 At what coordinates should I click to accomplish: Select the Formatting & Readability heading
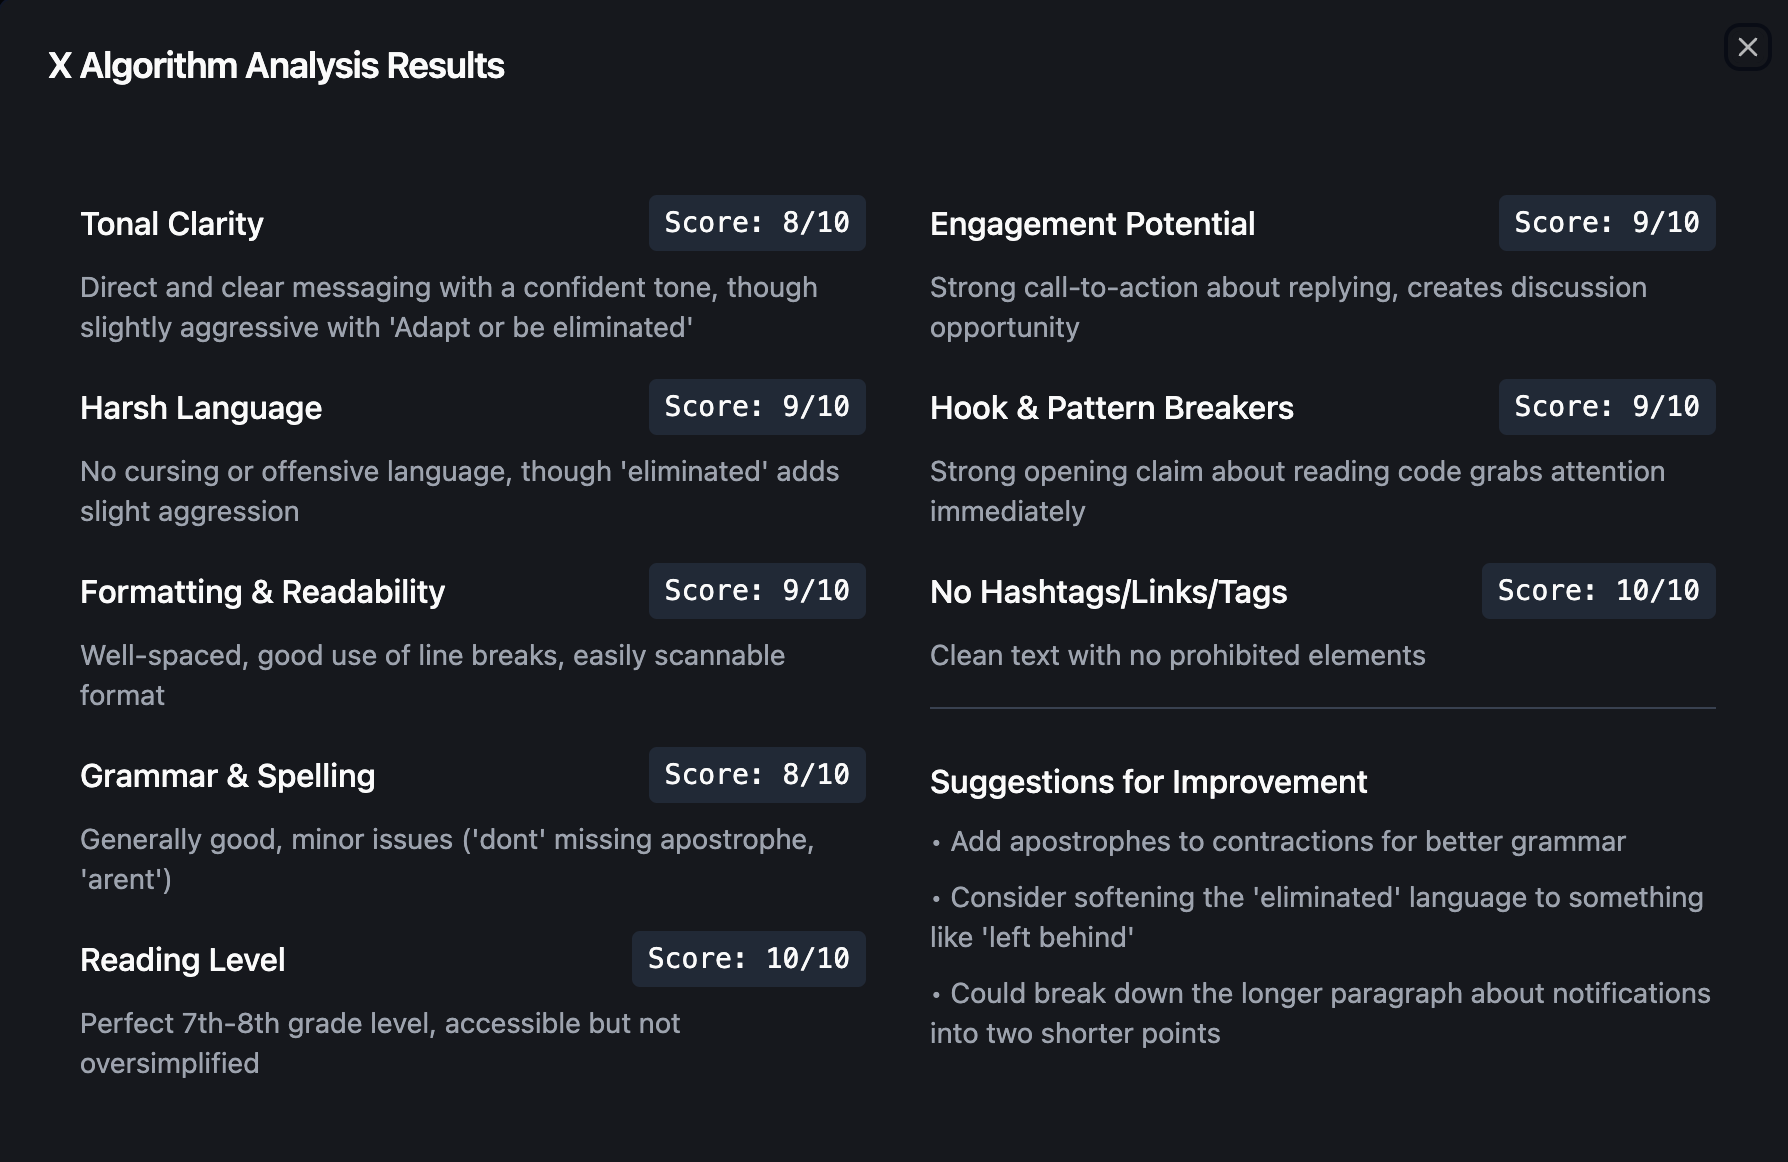point(262,592)
